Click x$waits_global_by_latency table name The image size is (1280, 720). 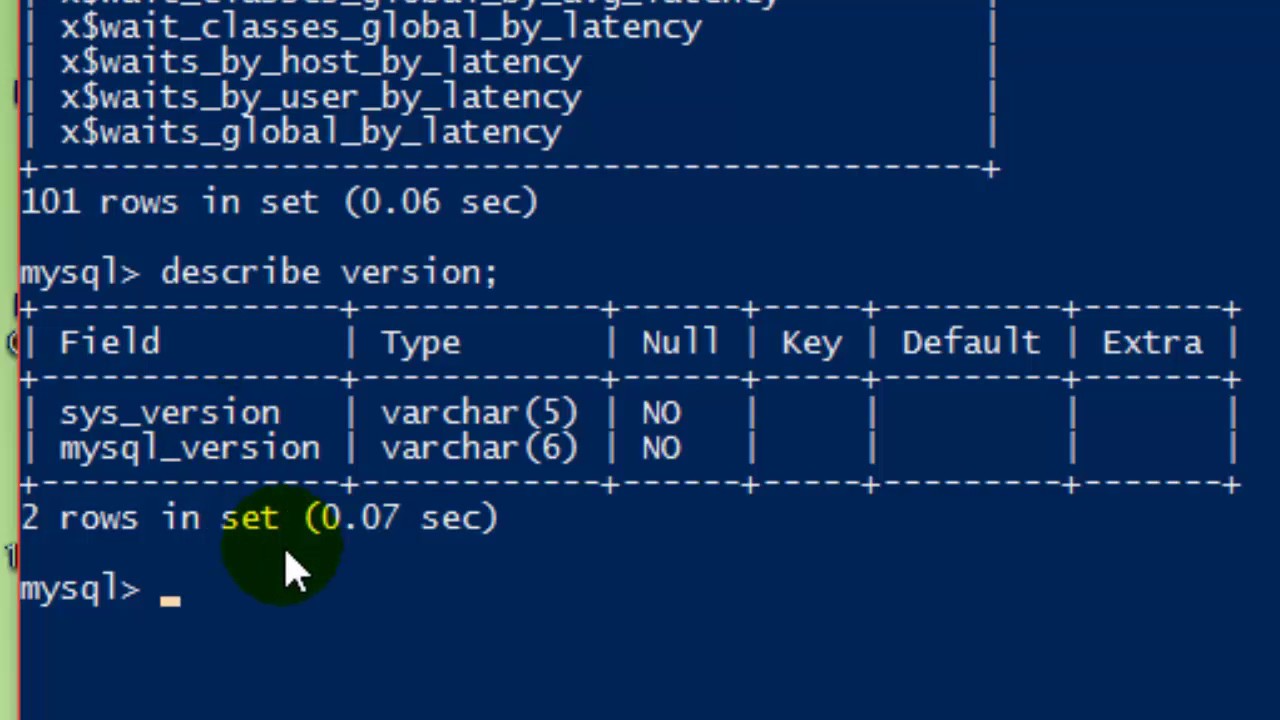311,133
